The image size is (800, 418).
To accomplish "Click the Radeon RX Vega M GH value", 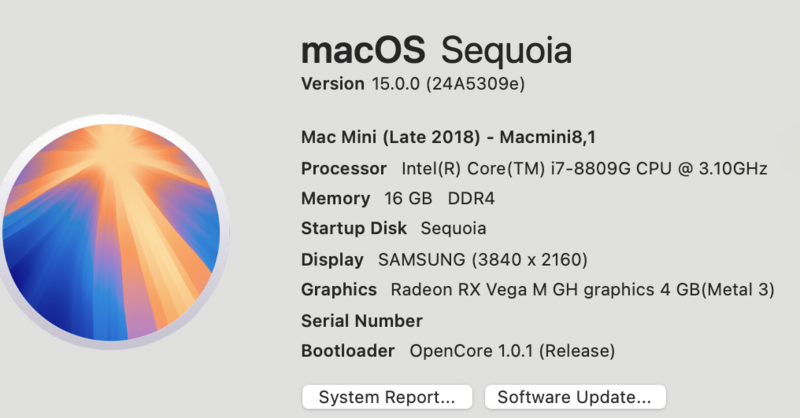I will (x=582, y=290).
